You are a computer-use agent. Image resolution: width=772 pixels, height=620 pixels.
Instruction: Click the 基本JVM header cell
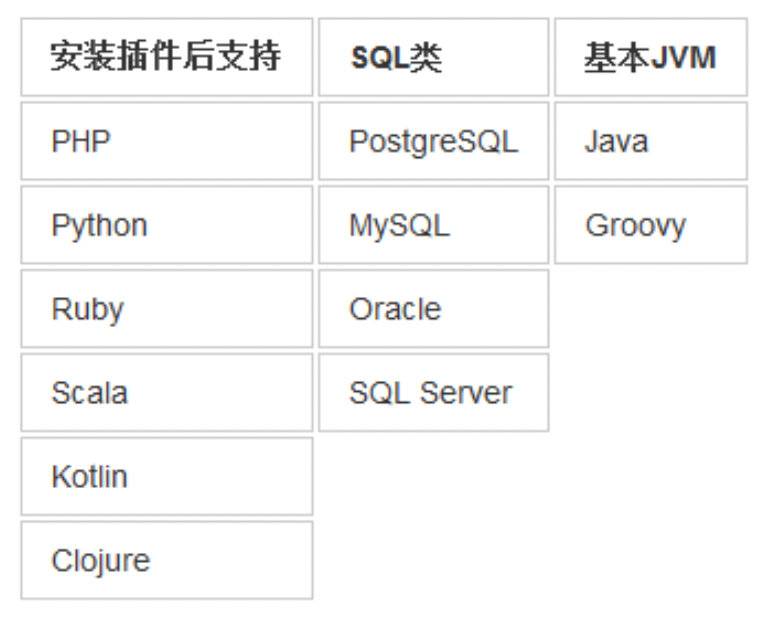coord(651,57)
